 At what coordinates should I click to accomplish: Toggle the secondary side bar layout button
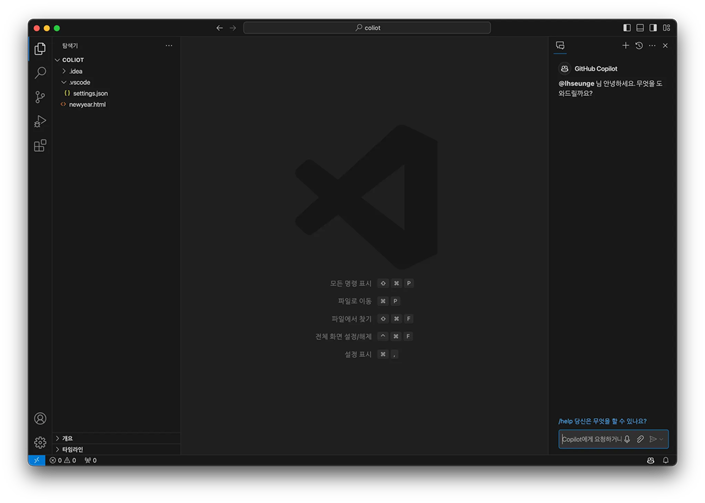tap(653, 28)
